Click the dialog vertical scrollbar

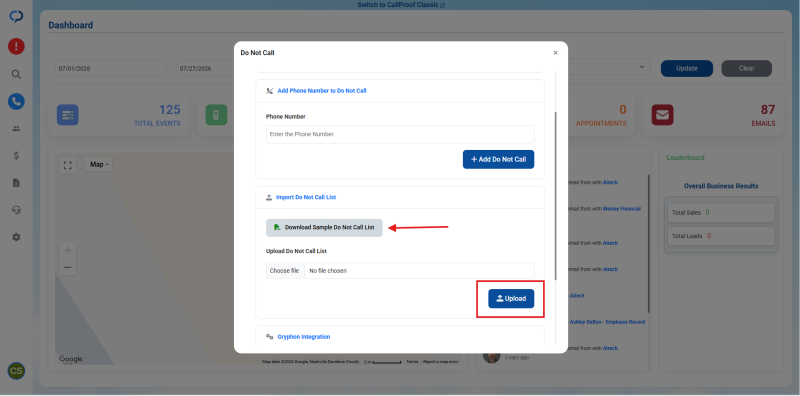(556, 196)
